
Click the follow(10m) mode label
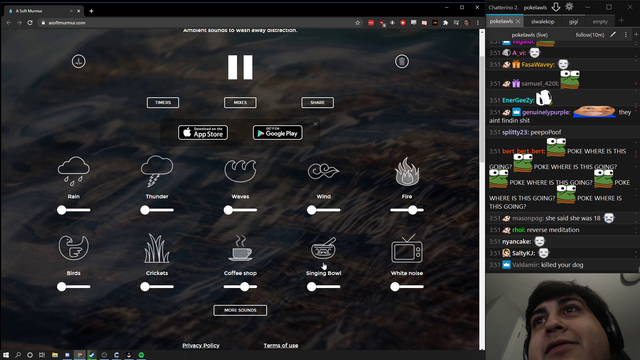(x=590, y=35)
